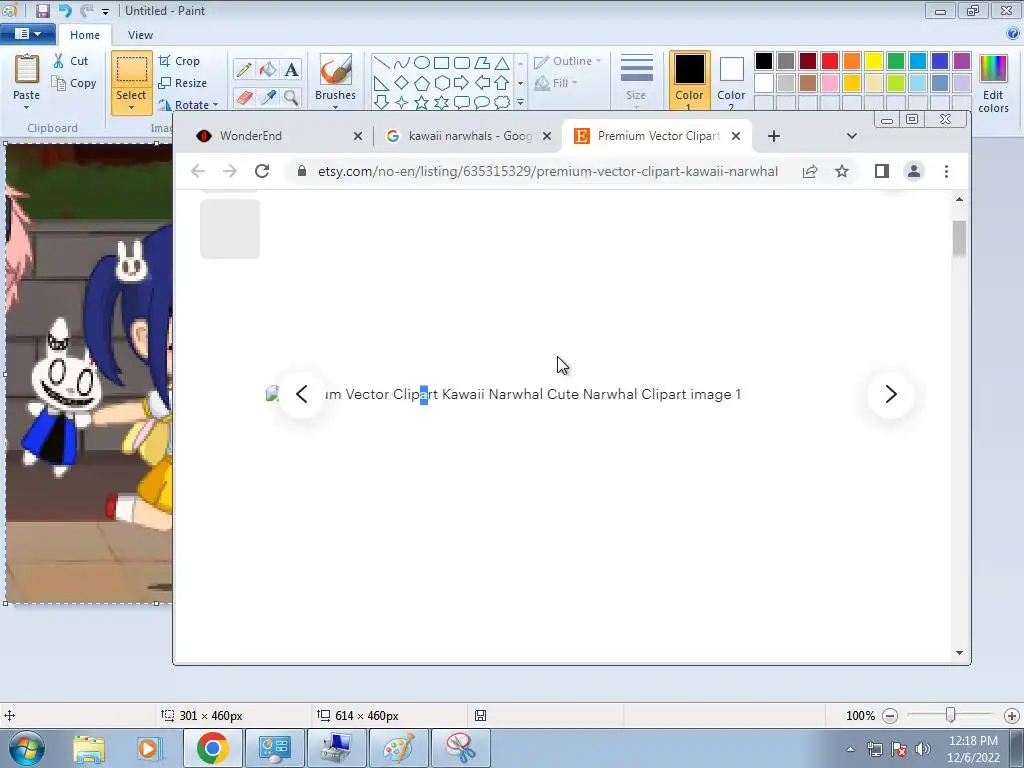Open a new Chrome tab
The height and width of the screenshot is (768, 1024).
pyautogui.click(x=774, y=136)
